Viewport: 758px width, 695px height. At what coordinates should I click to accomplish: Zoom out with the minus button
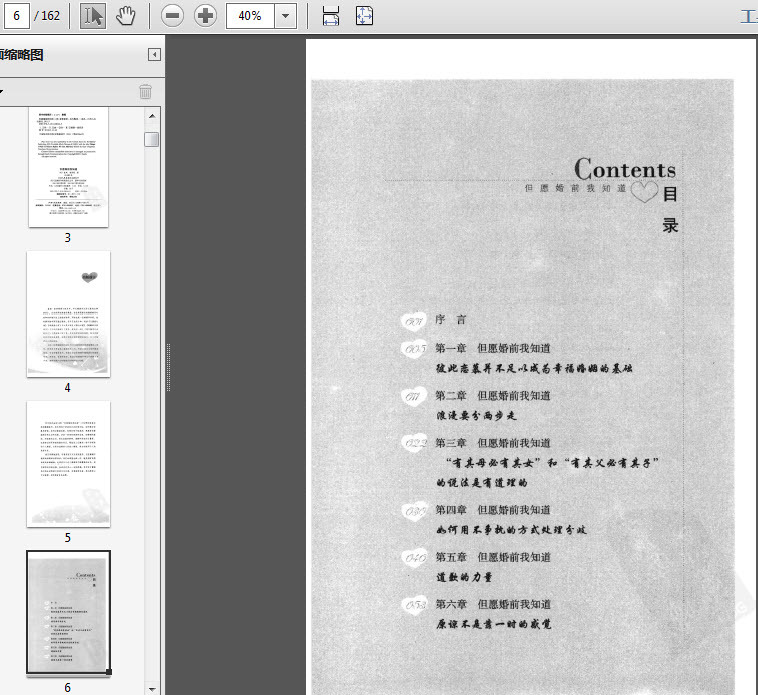(x=172, y=16)
